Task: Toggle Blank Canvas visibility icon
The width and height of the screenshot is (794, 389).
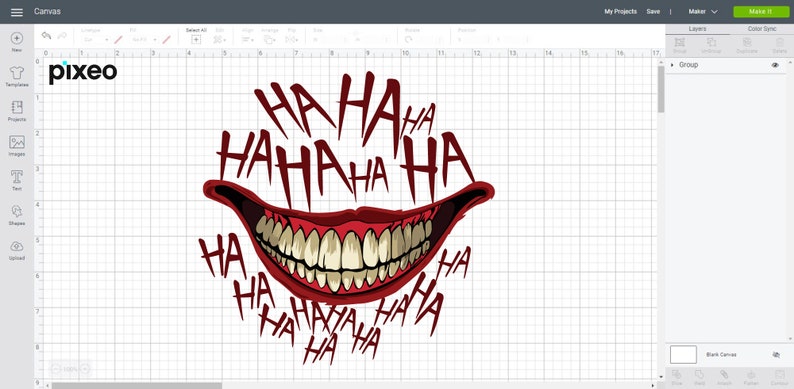Action: tap(776, 355)
